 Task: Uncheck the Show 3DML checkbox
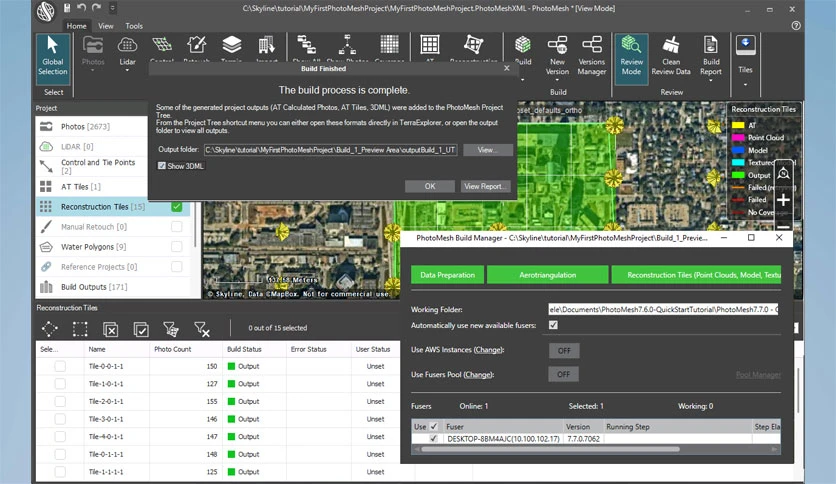[162, 166]
